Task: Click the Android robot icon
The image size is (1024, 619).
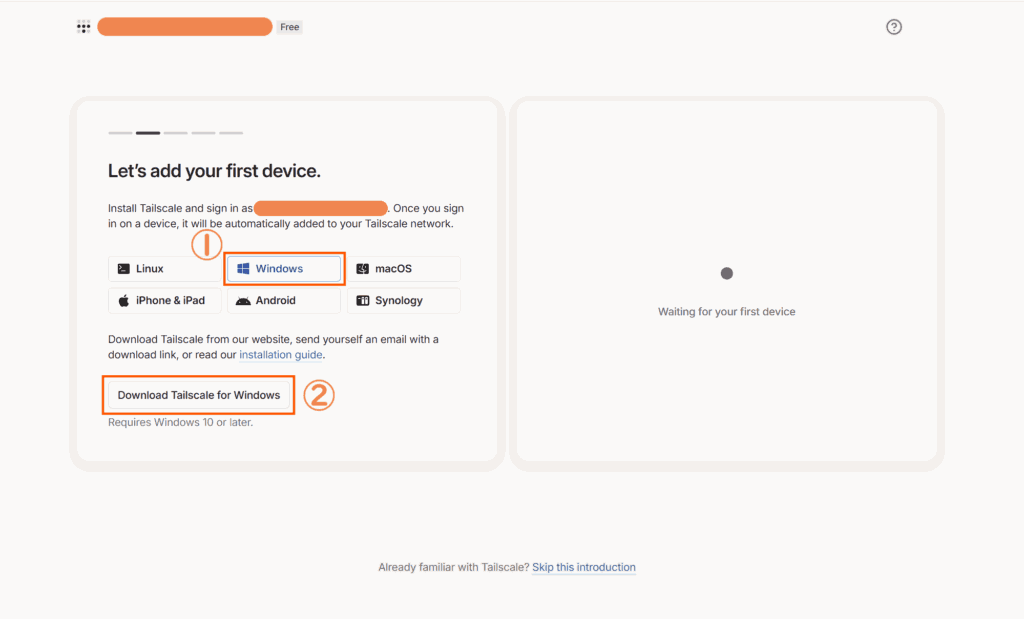Action: (x=243, y=300)
